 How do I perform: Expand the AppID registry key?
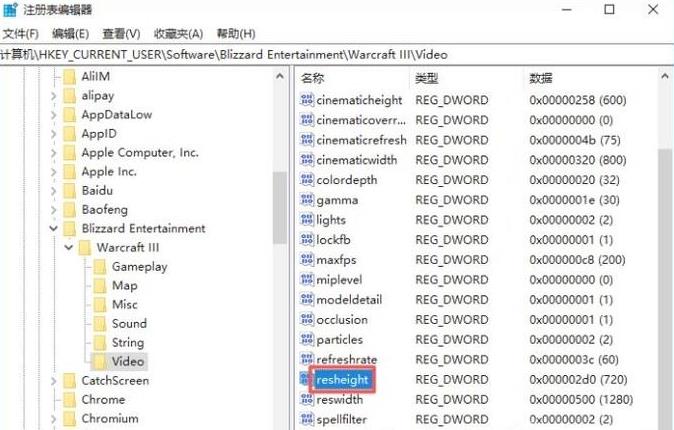point(54,134)
